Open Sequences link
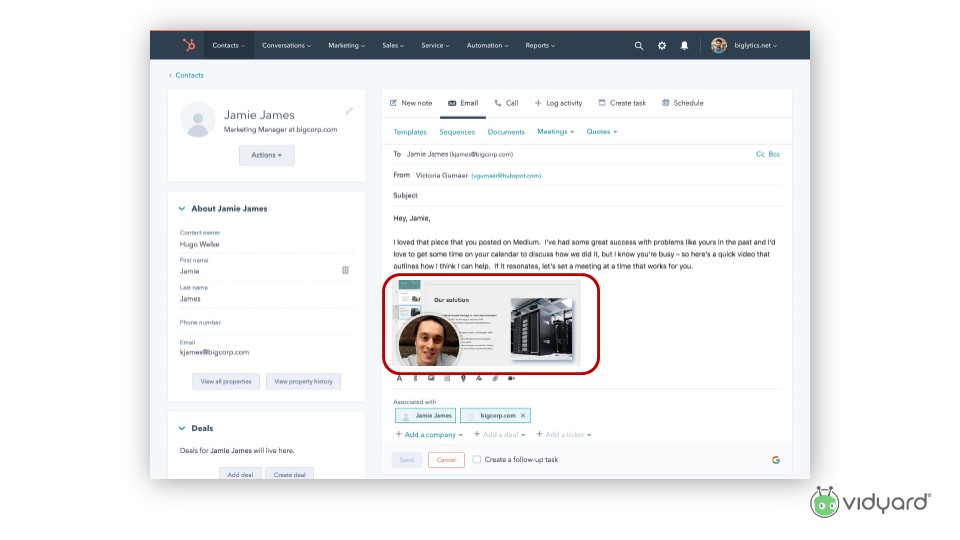Image resolution: width=960 pixels, height=540 pixels. coord(457,132)
